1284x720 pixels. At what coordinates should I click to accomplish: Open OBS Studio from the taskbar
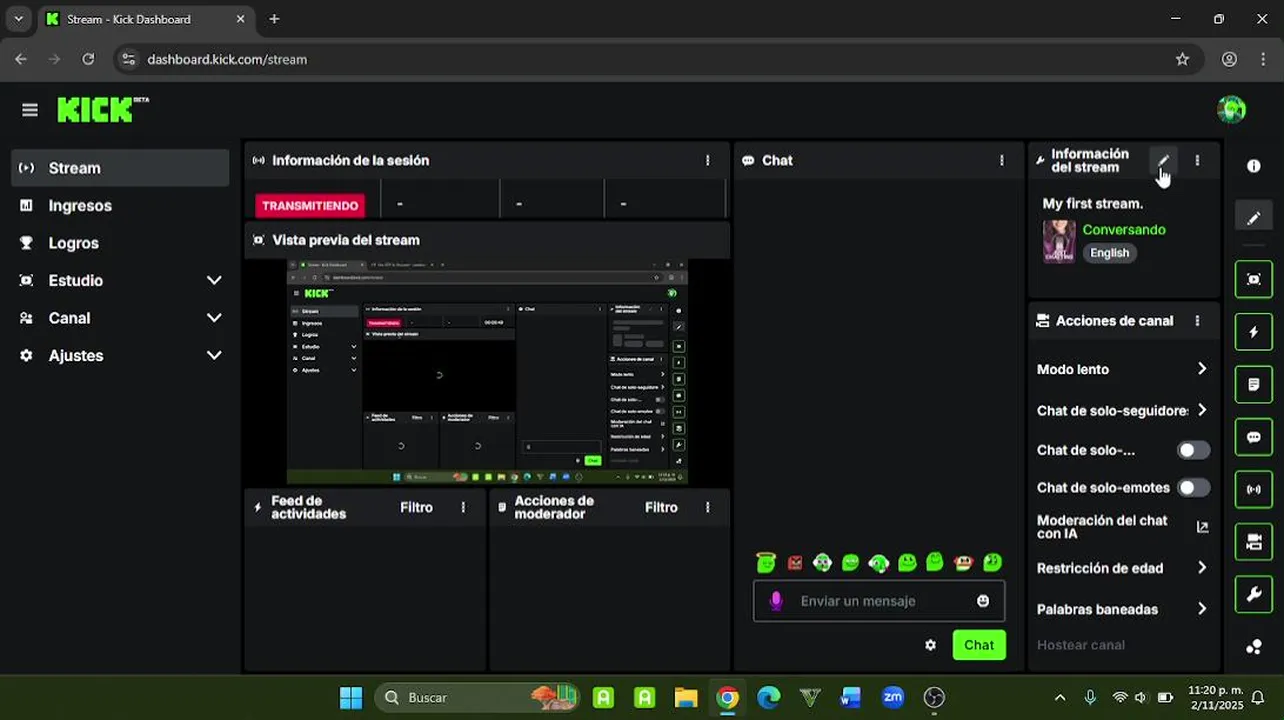[x=934, y=698]
